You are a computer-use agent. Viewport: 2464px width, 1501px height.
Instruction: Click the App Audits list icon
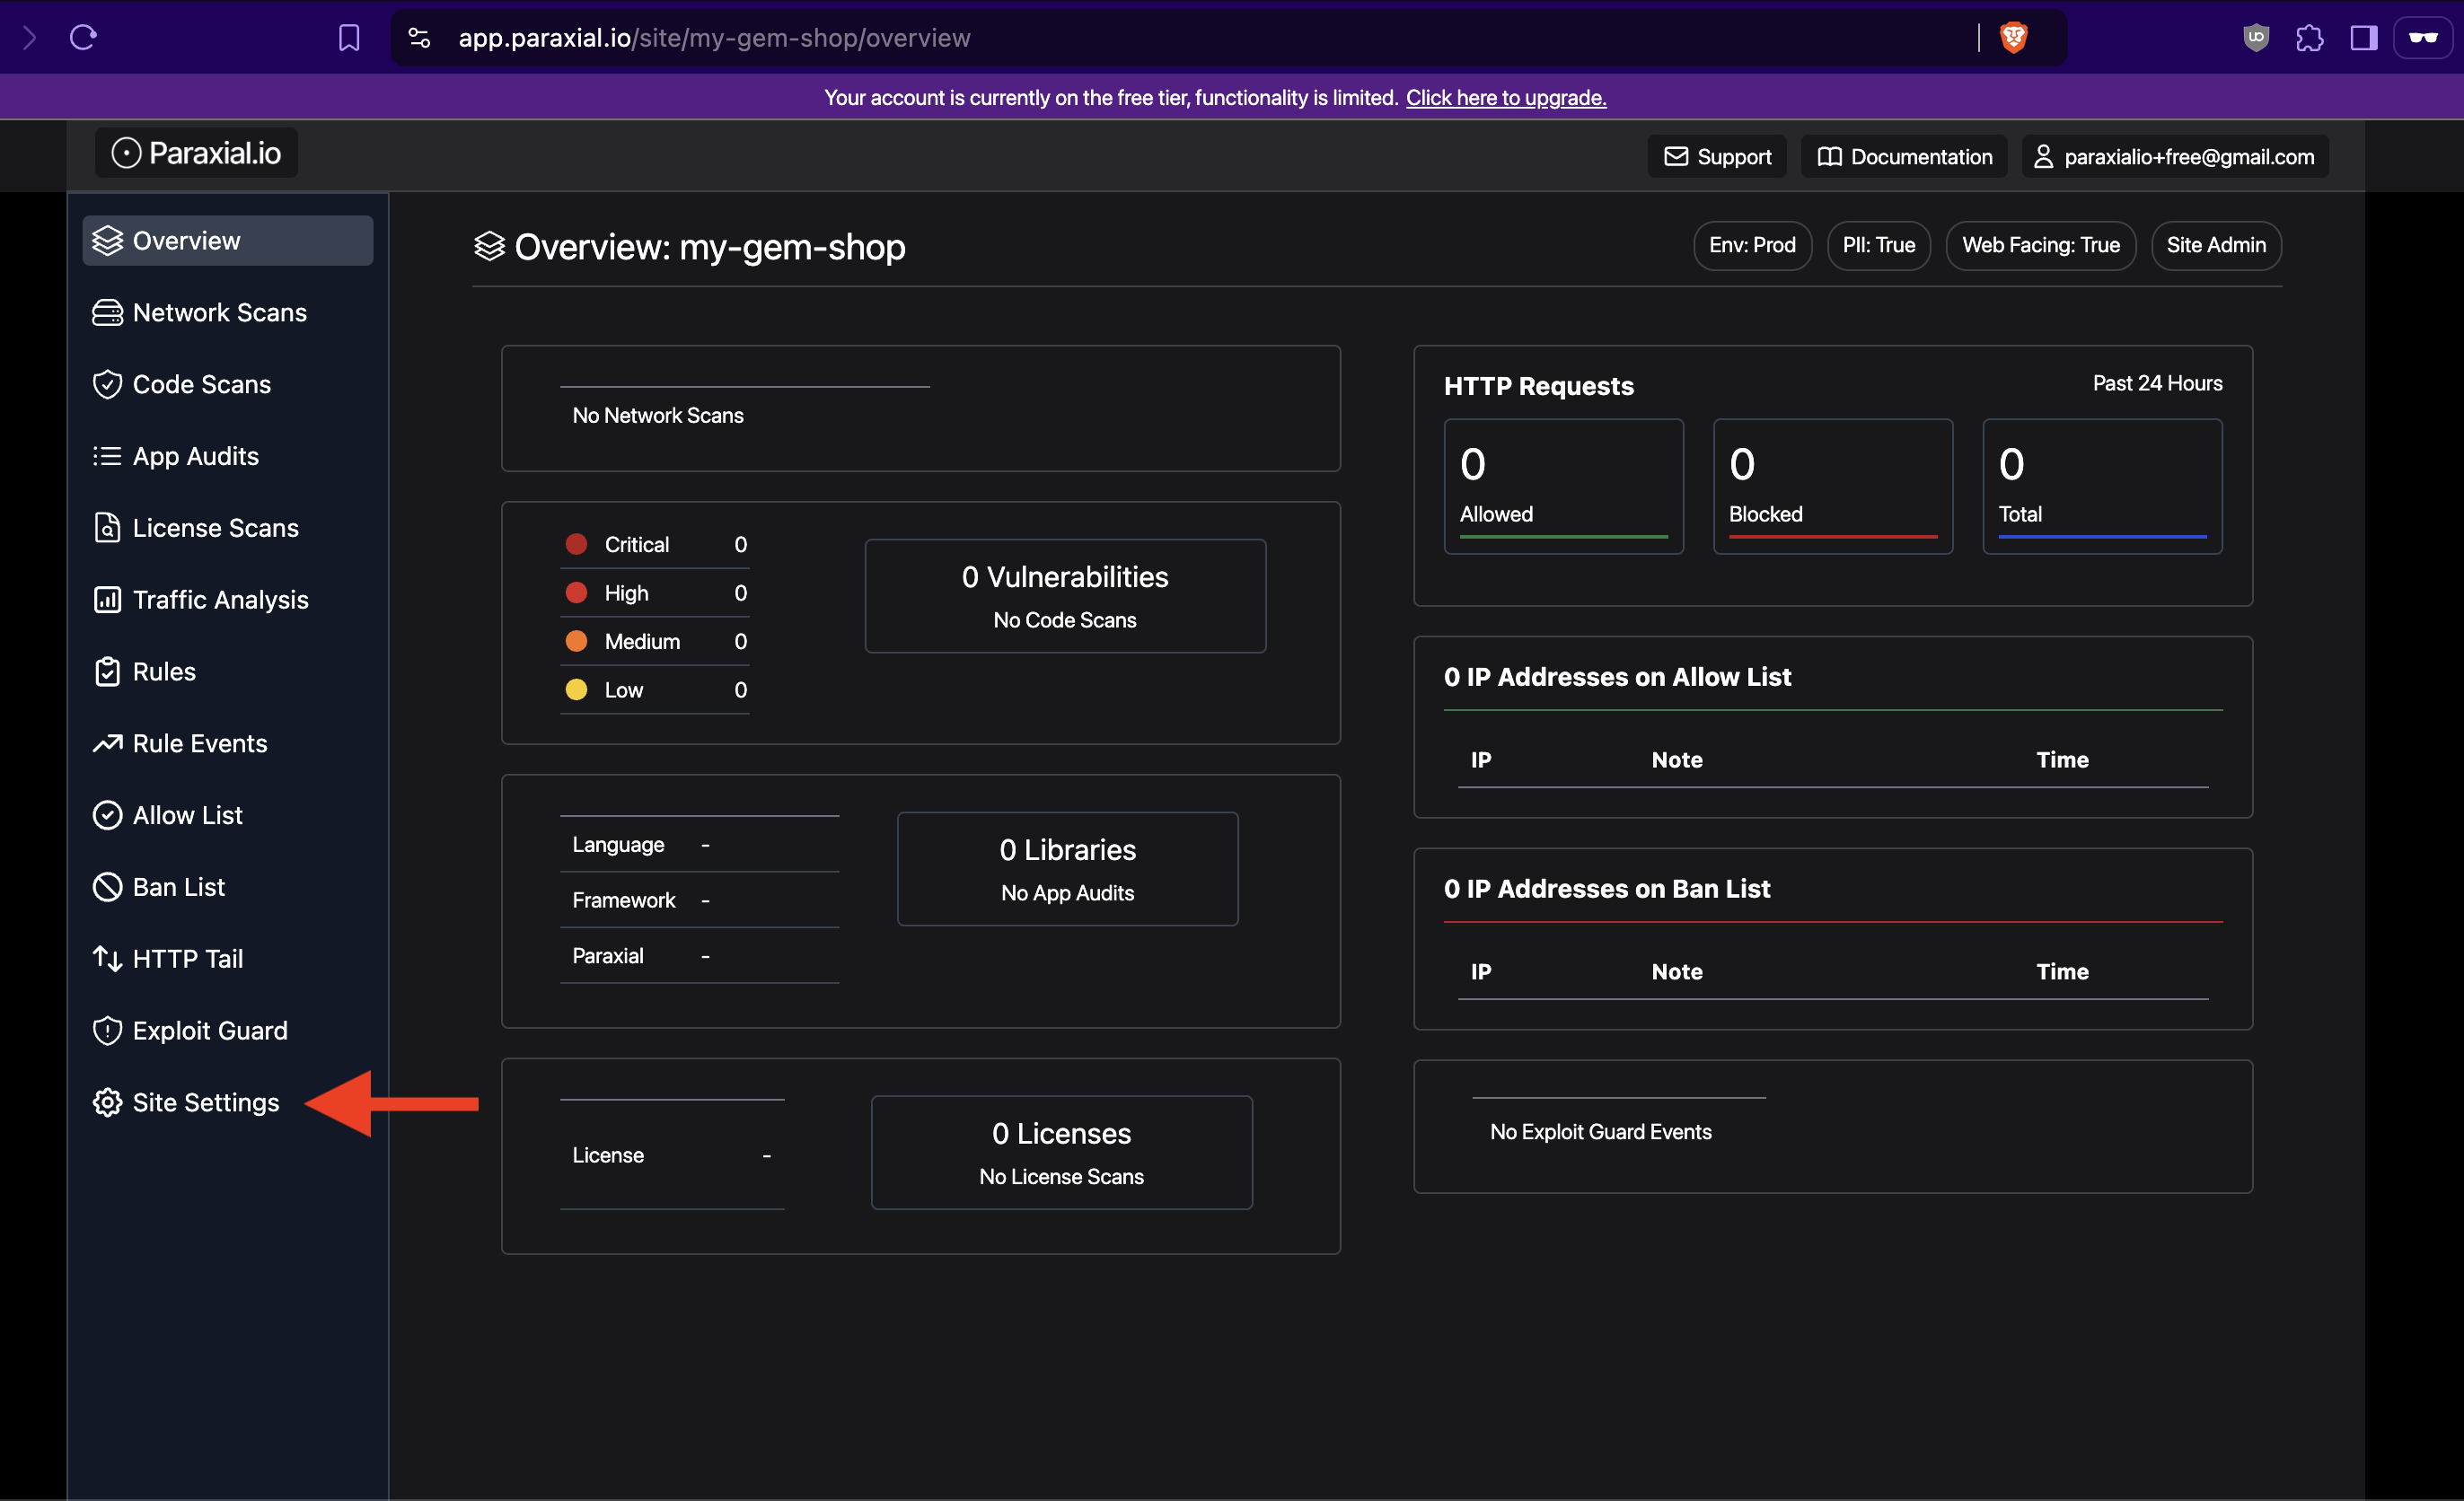click(x=107, y=456)
